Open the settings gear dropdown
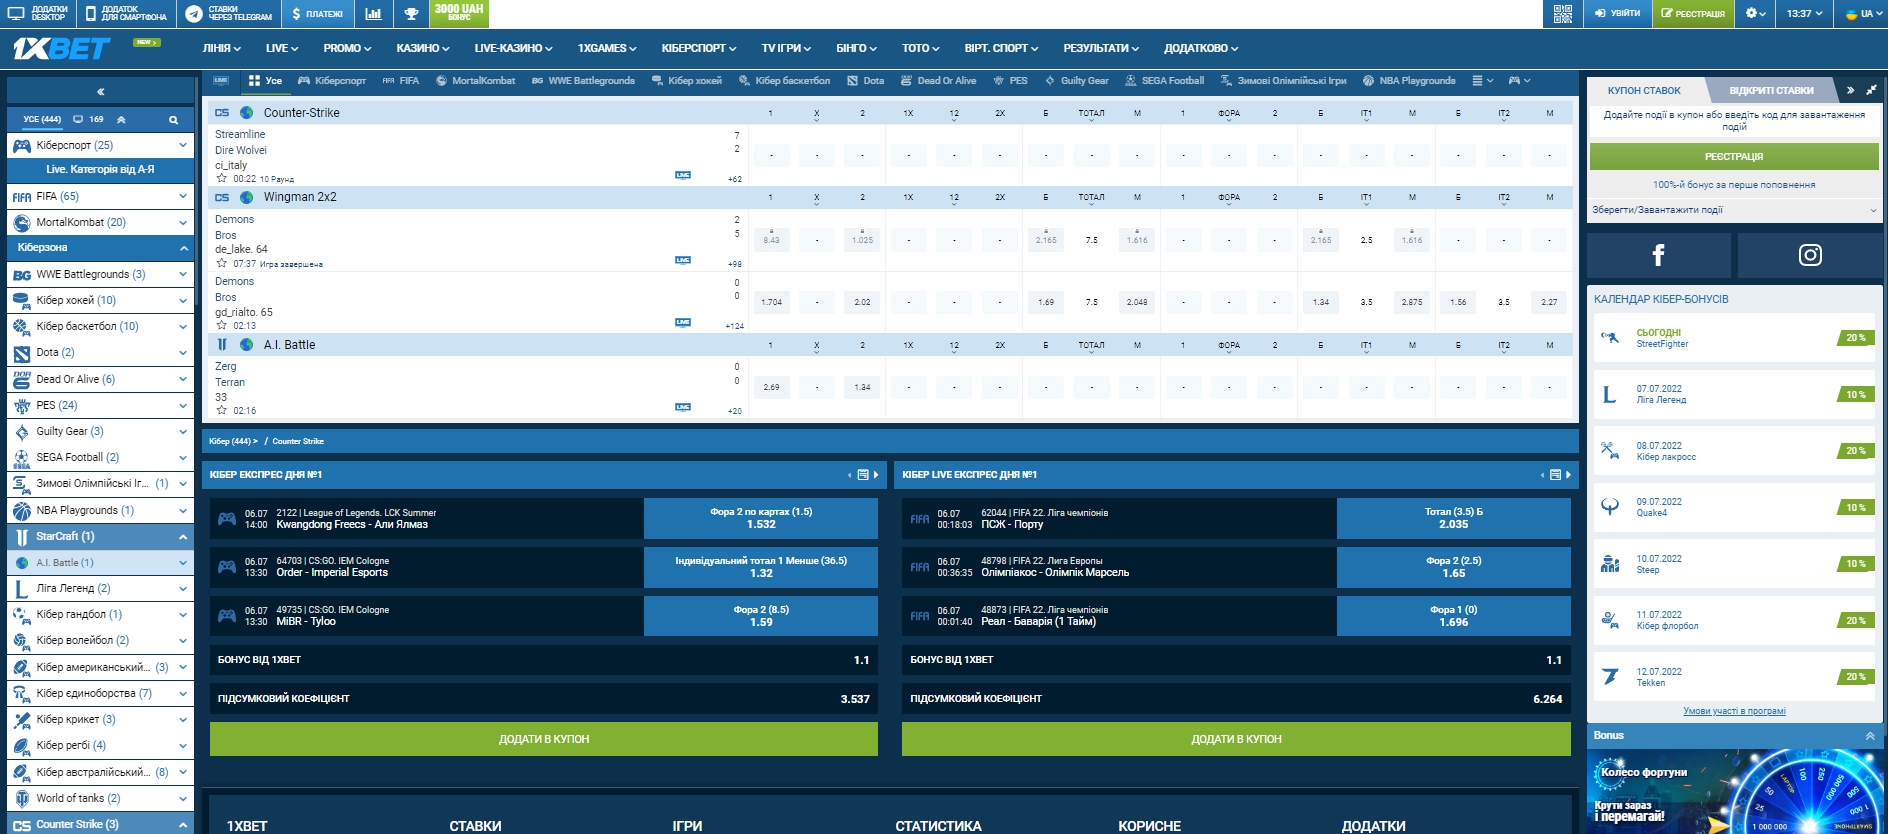Viewport: 1888px width, 834px height. [x=1756, y=14]
